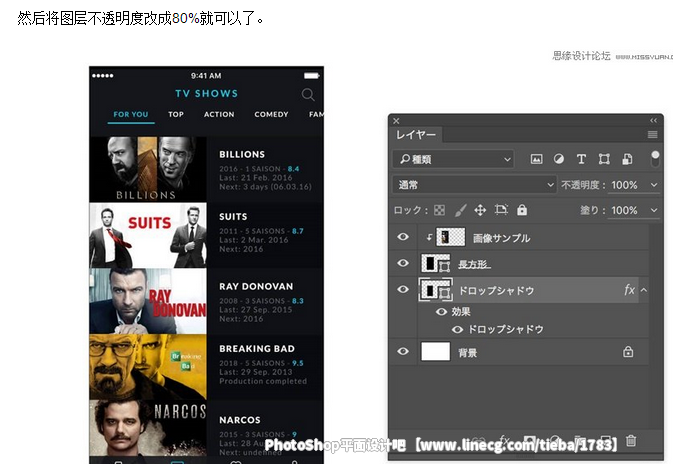This screenshot has width=673, height=464.
Task: Click the SUITS show title
Action: pos(233,217)
